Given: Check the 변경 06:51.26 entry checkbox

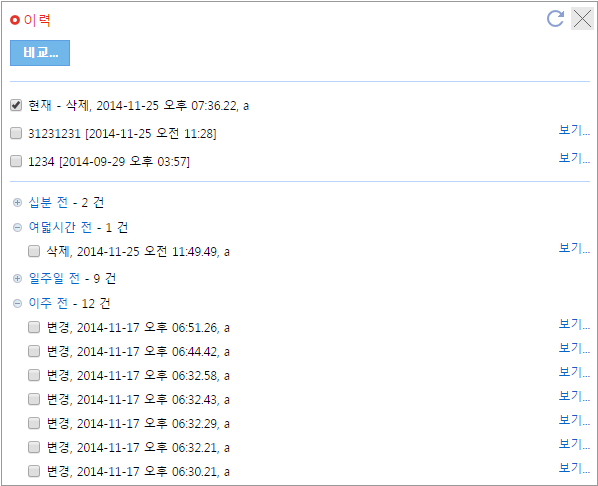Looking at the screenshot, I should click(34, 327).
